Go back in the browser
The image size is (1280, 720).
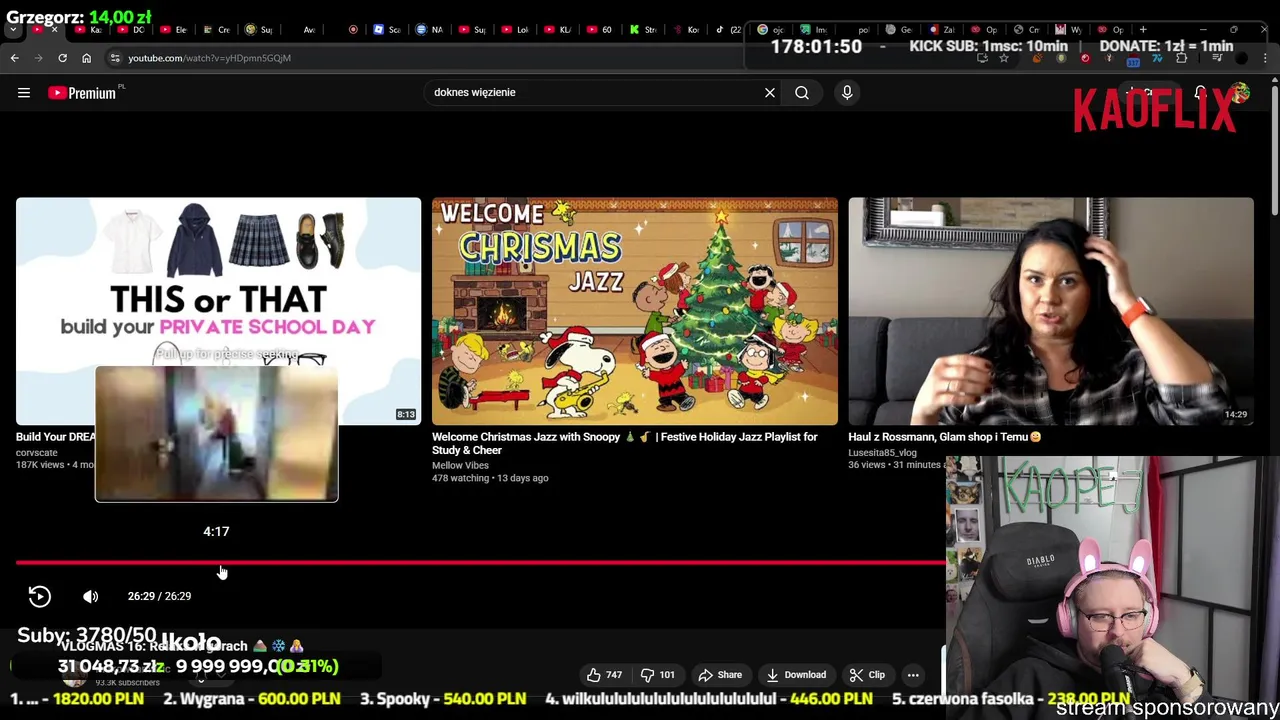pos(14,58)
